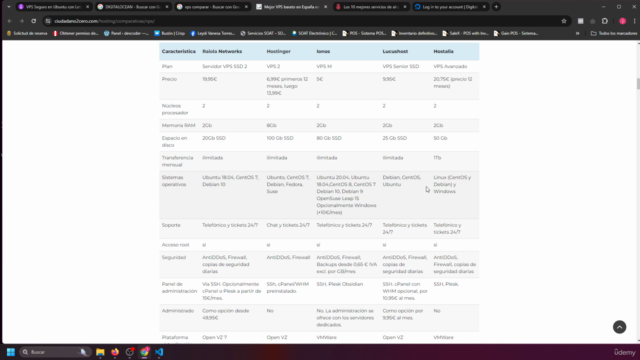The width and height of the screenshot is (640, 360).
Task: Open Google Chrome from the taskbar
Action: tap(144, 352)
